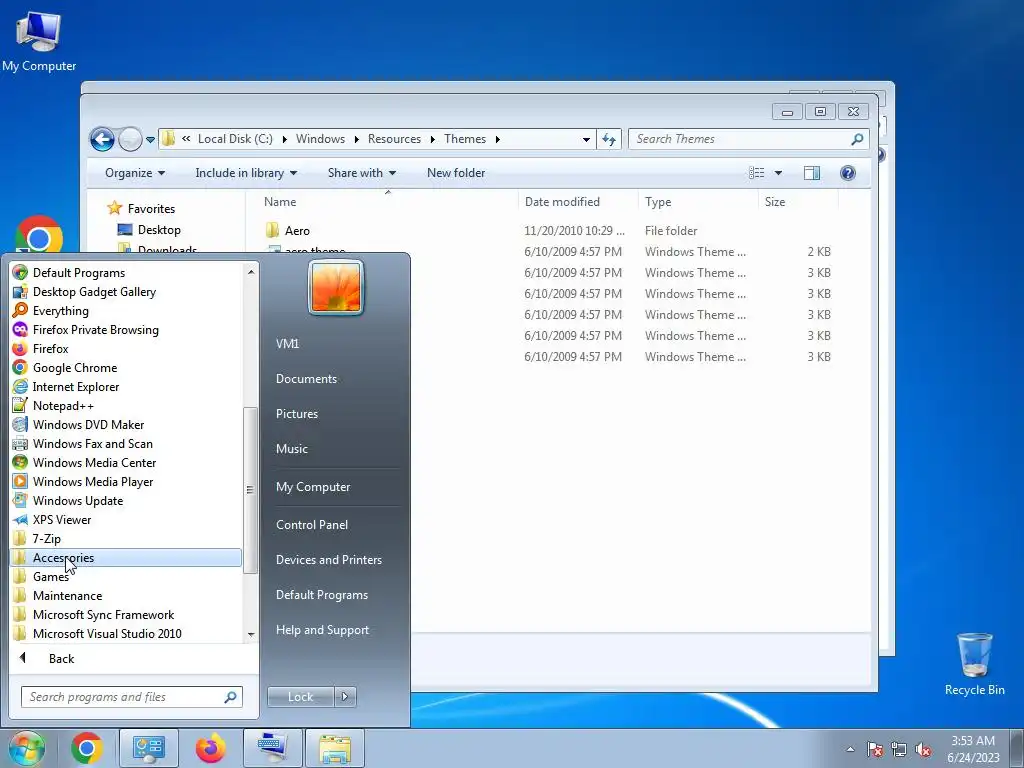The image size is (1024, 768).
Task: Open Firefox from the taskbar
Action: [x=210, y=748]
